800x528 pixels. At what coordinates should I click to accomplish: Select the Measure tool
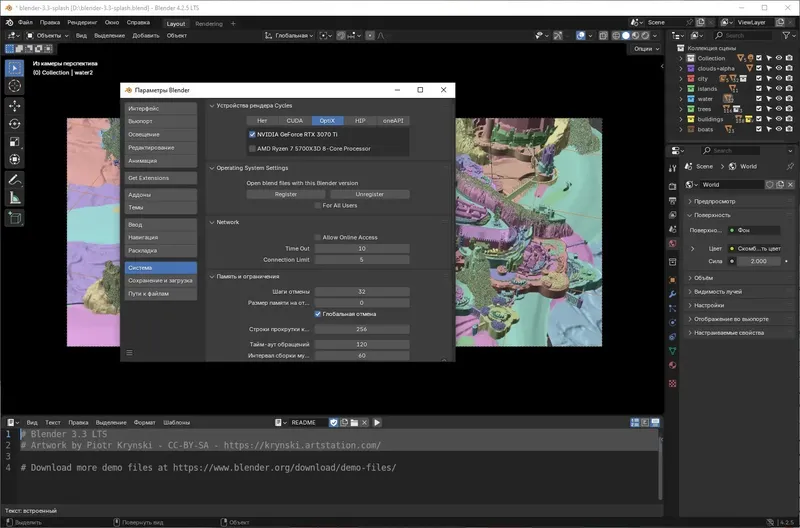click(15, 198)
